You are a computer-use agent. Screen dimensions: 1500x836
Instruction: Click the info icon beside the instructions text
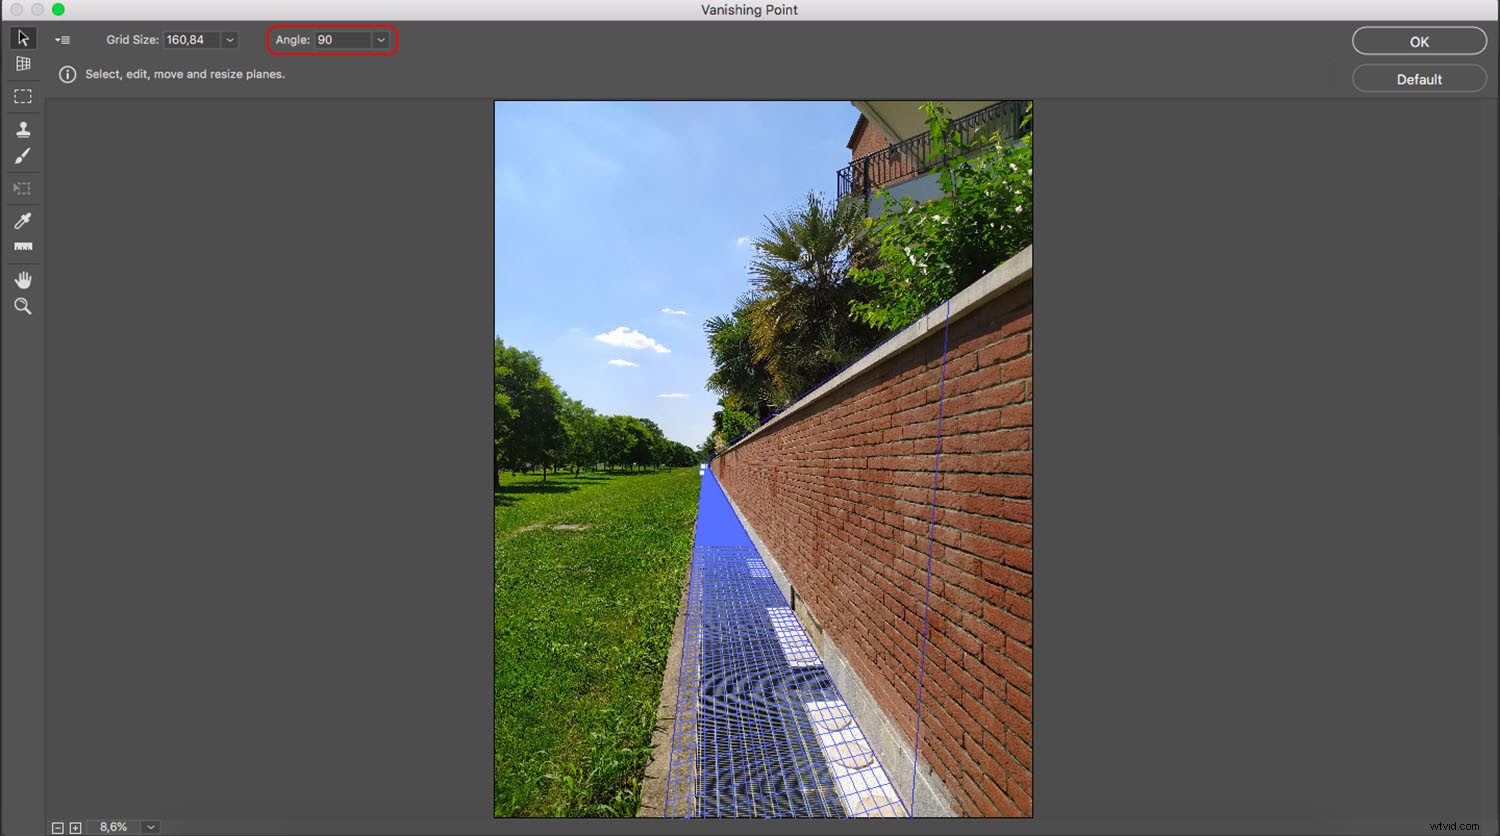[66, 74]
